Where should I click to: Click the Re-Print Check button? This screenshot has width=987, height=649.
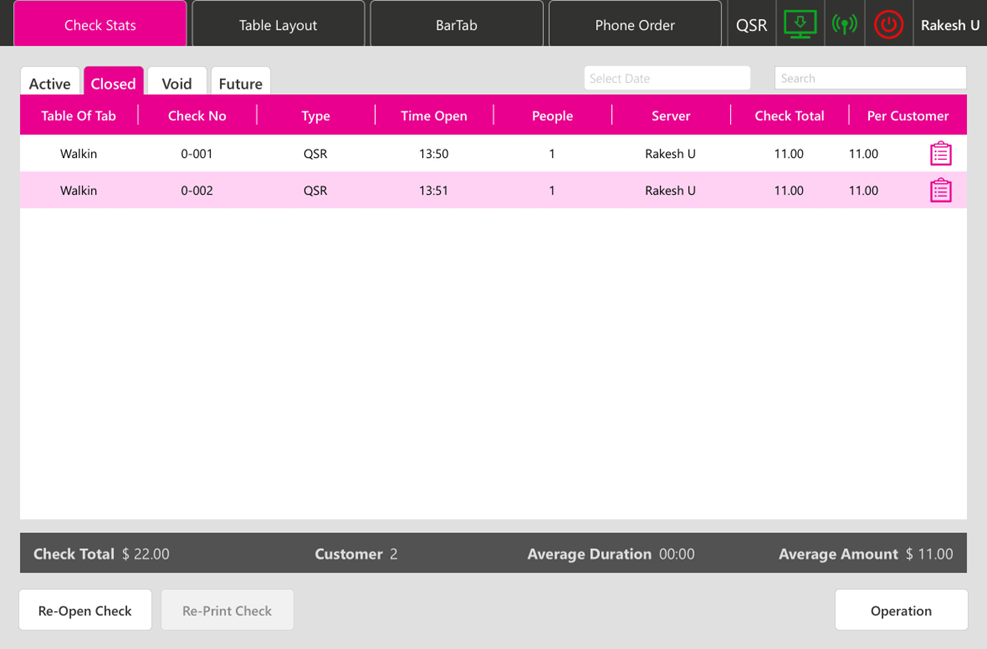(x=227, y=610)
